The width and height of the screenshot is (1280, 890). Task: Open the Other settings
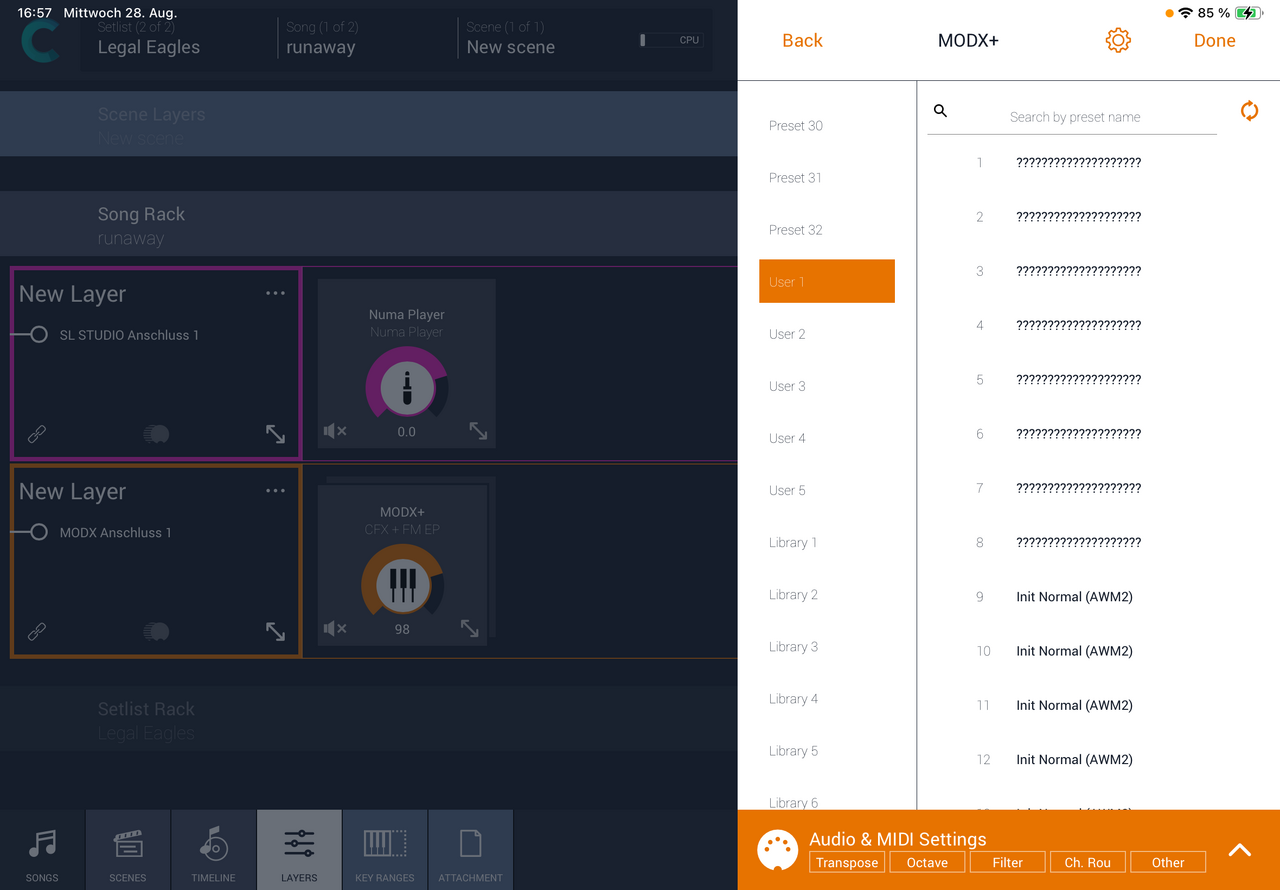click(x=1168, y=862)
